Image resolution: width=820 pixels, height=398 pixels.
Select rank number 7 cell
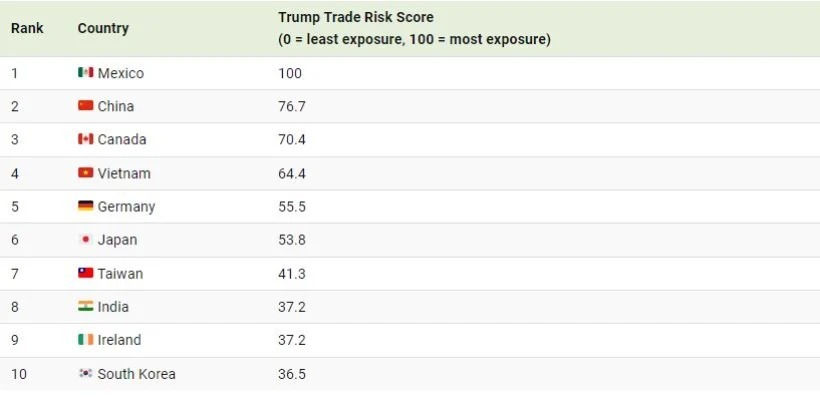15,274
